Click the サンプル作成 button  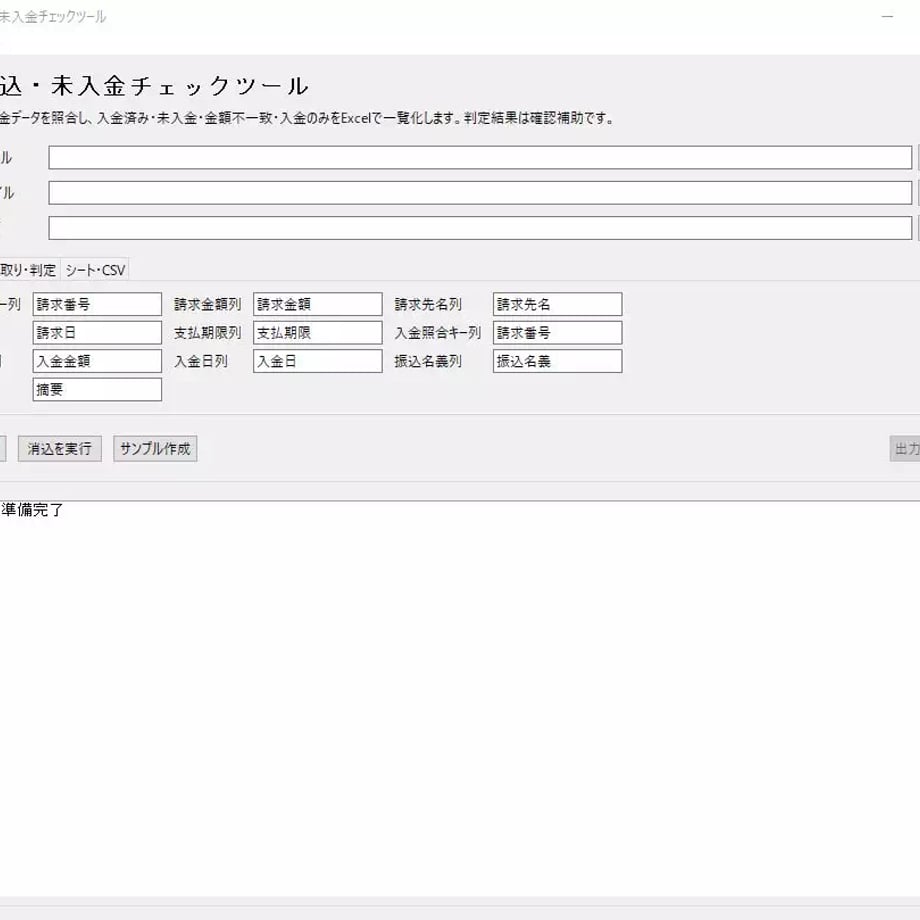point(155,449)
